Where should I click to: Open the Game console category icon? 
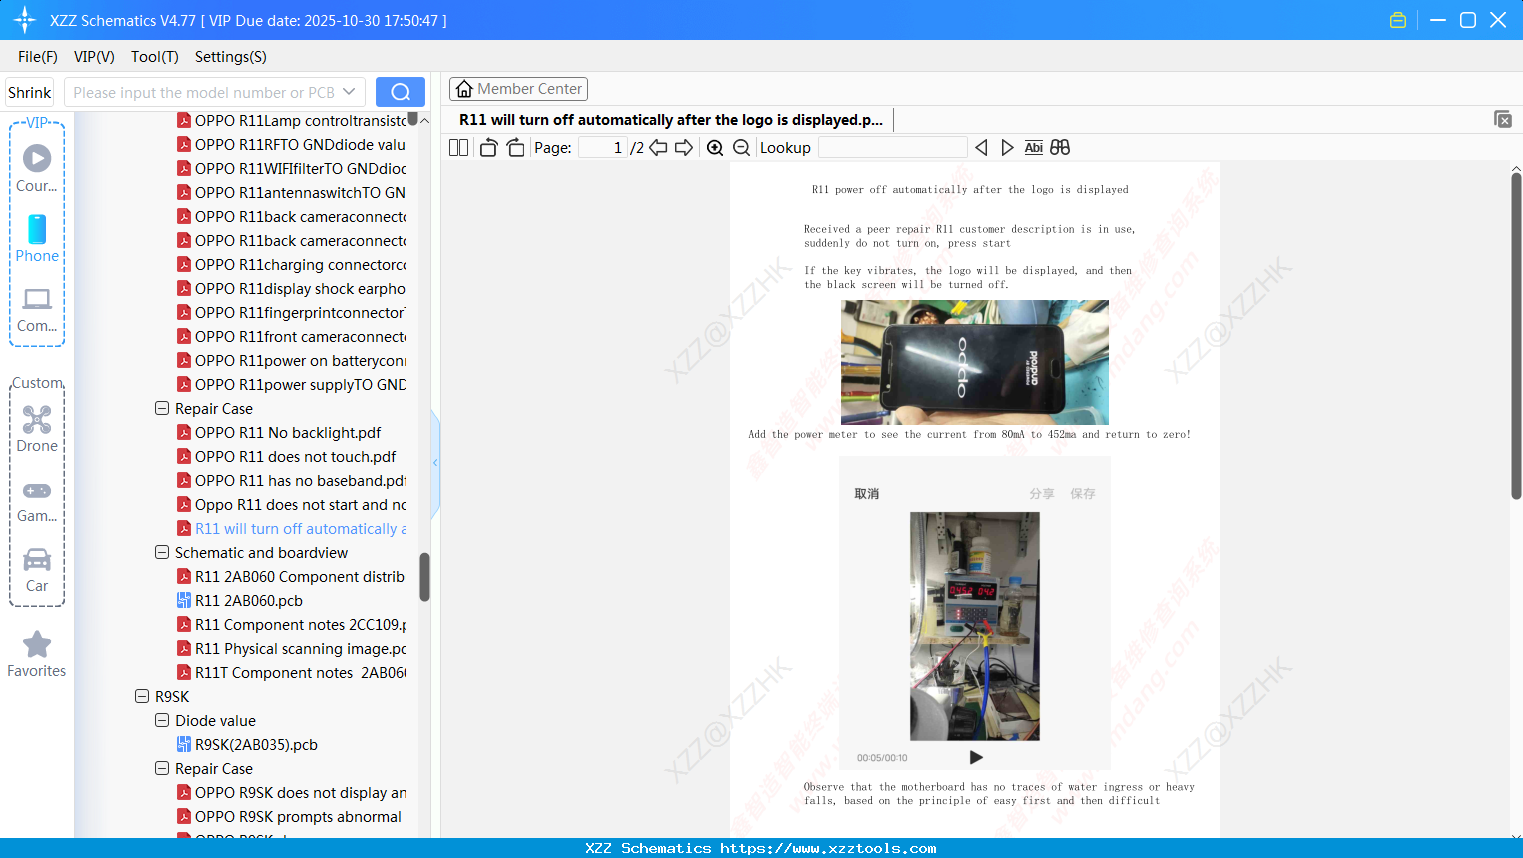[x=37, y=500]
